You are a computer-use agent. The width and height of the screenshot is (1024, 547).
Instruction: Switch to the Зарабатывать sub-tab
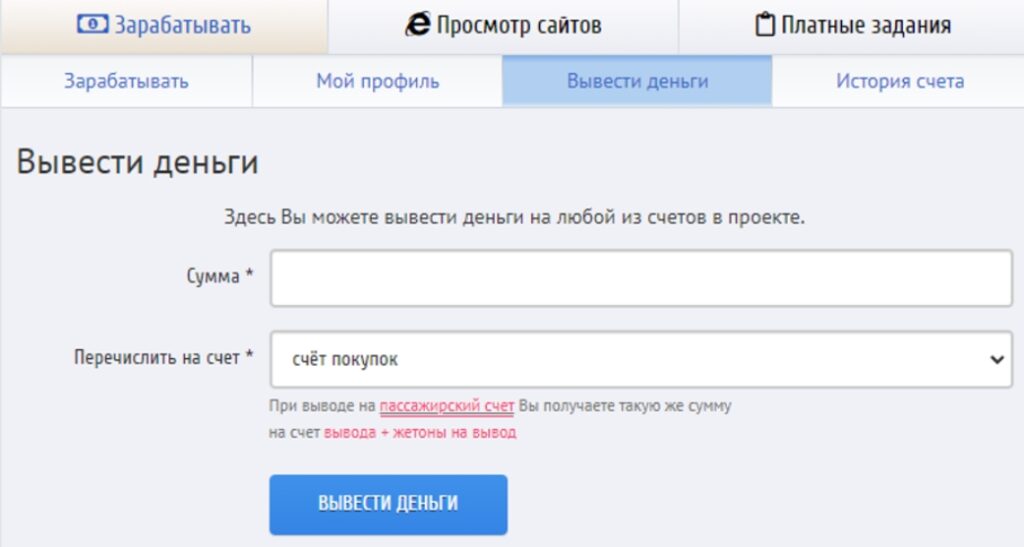(x=127, y=81)
